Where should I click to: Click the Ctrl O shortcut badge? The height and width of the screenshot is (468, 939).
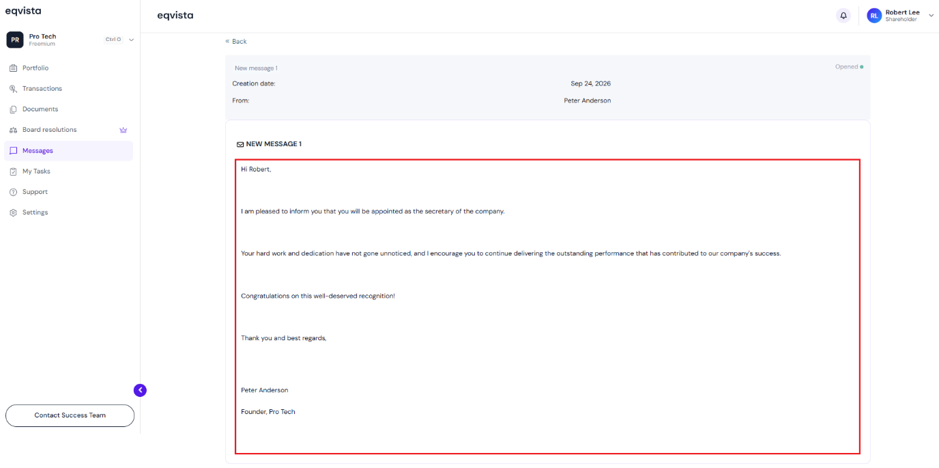click(113, 40)
